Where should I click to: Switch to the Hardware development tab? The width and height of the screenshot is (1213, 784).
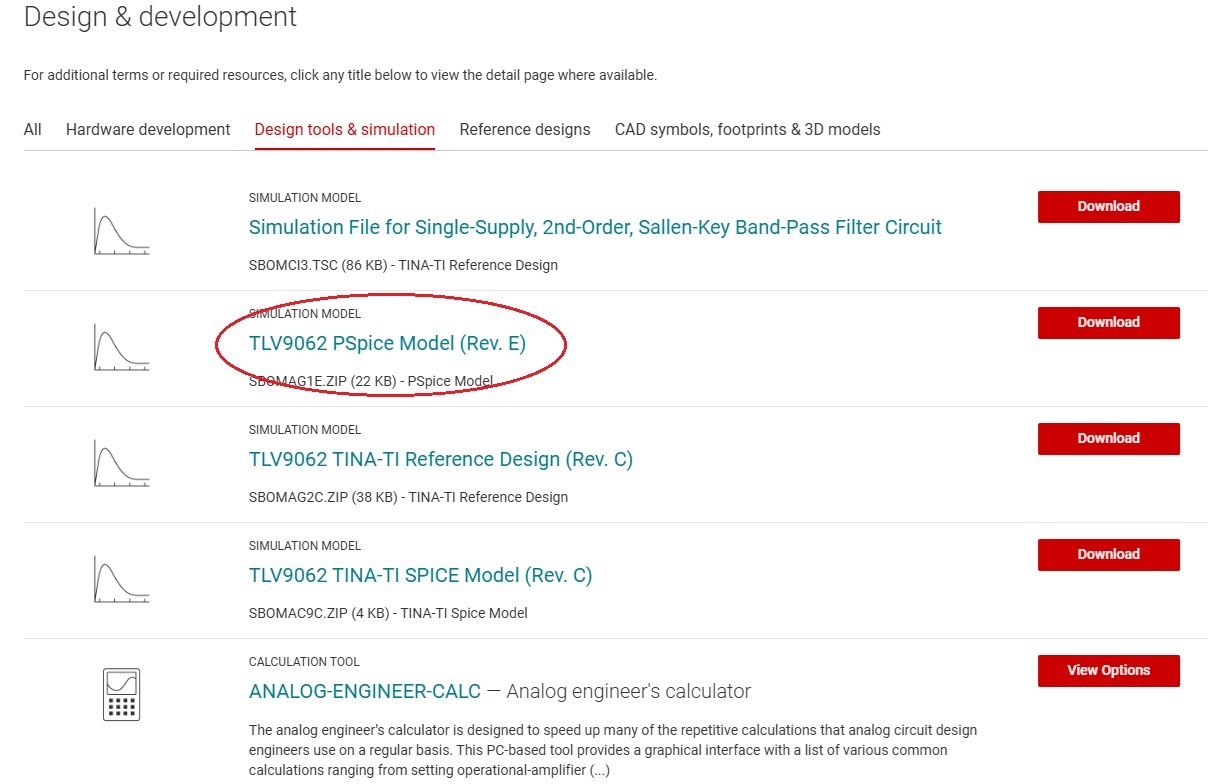148,129
